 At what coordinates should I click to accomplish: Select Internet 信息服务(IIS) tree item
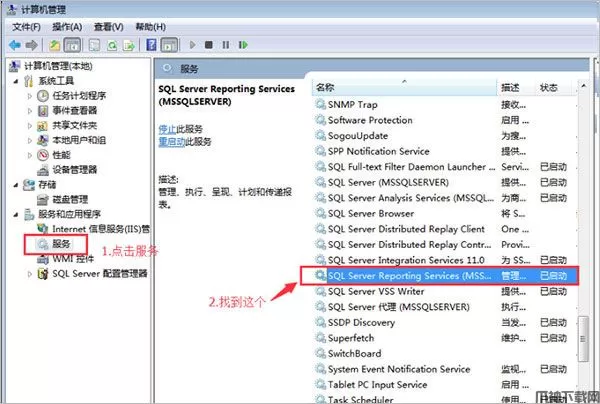point(101,229)
